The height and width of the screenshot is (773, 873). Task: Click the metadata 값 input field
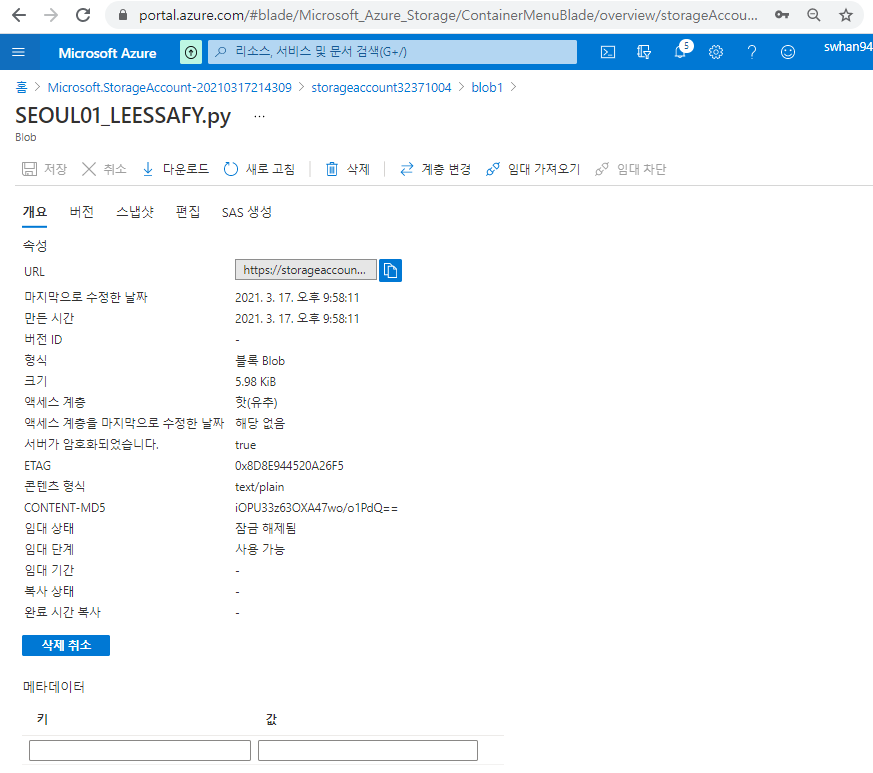click(x=368, y=750)
